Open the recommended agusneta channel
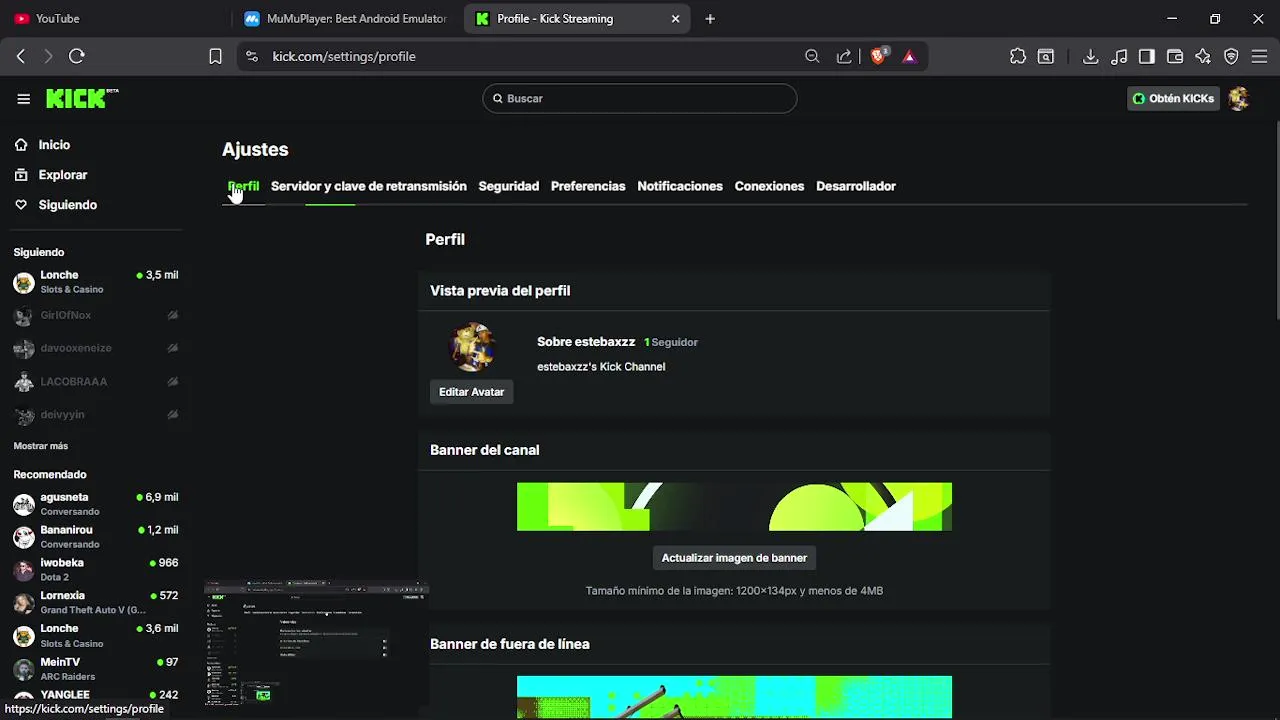The width and height of the screenshot is (1280, 720). pos(96,504)
